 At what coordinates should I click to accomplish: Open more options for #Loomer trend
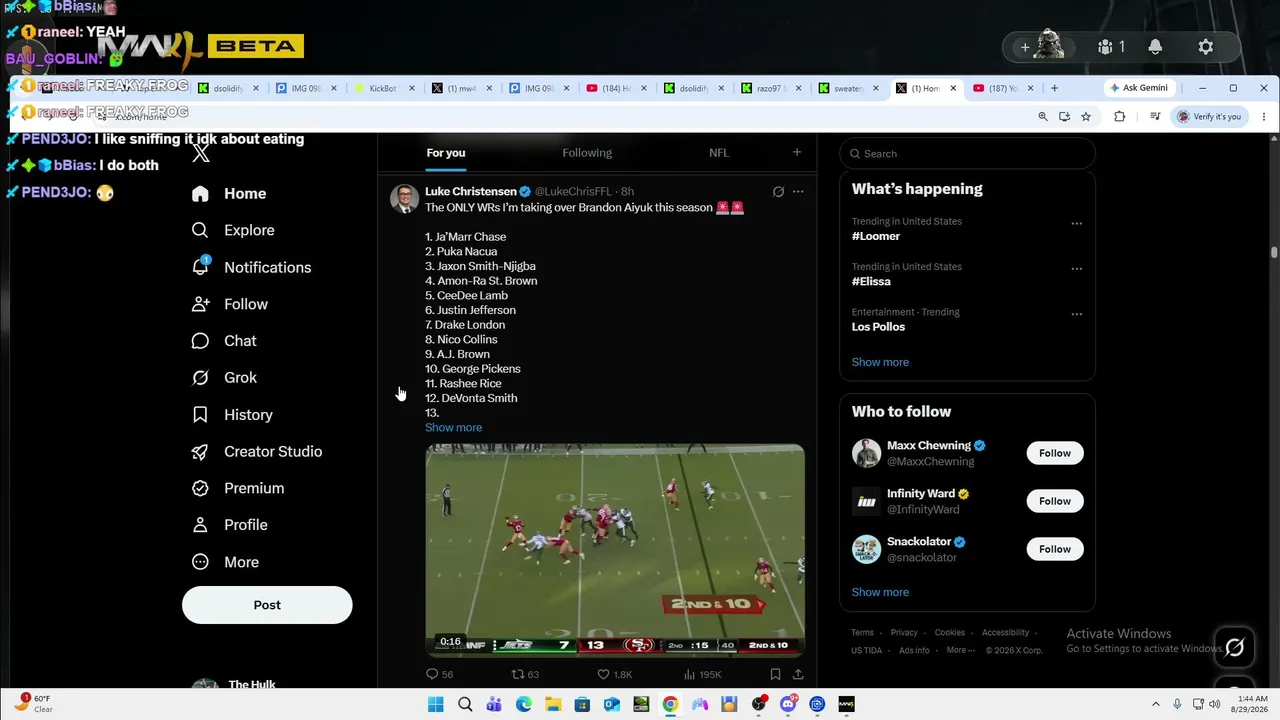tap(1076, 223)
